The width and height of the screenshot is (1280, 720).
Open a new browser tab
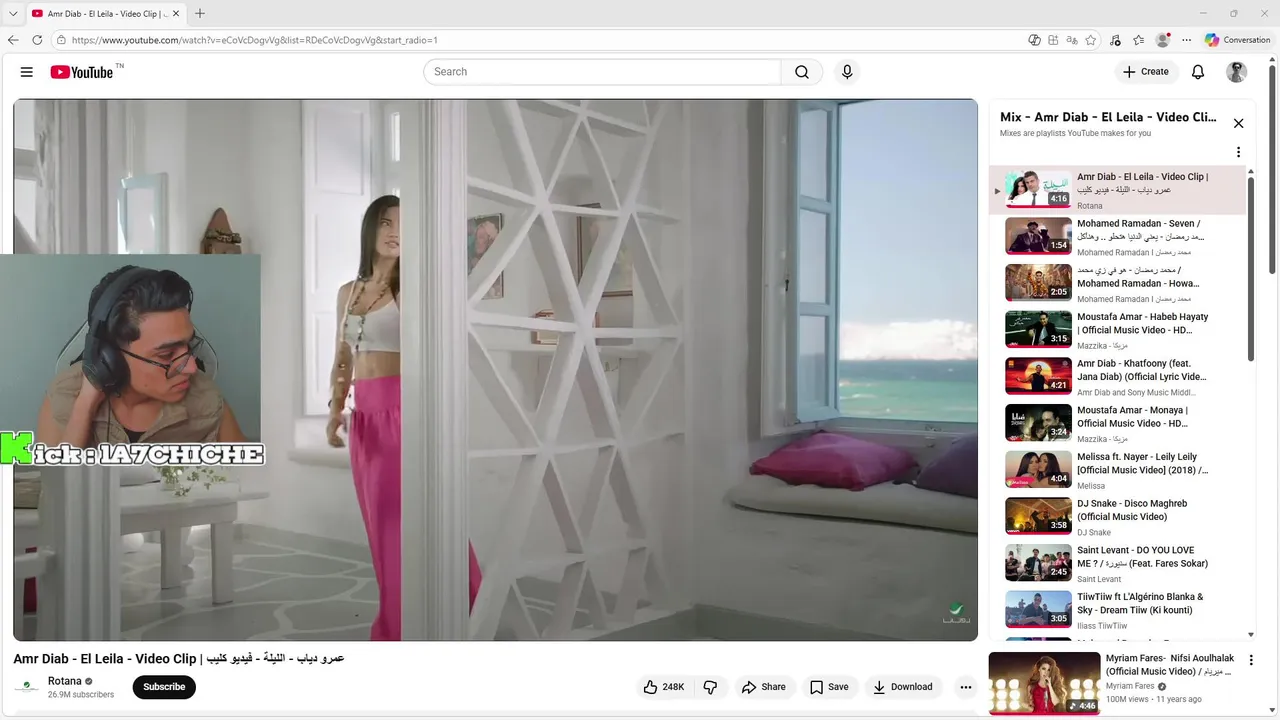pyautogui.click(x=200, y=13)
